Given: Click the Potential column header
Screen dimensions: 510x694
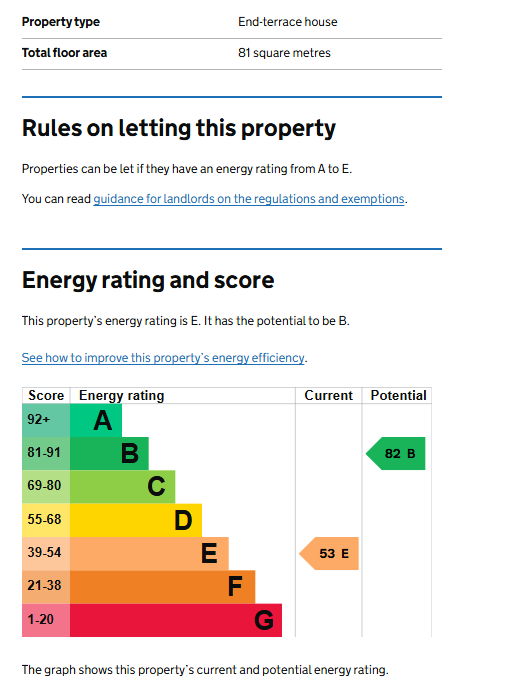Looking at the screenshot, I should pos(398,395).
